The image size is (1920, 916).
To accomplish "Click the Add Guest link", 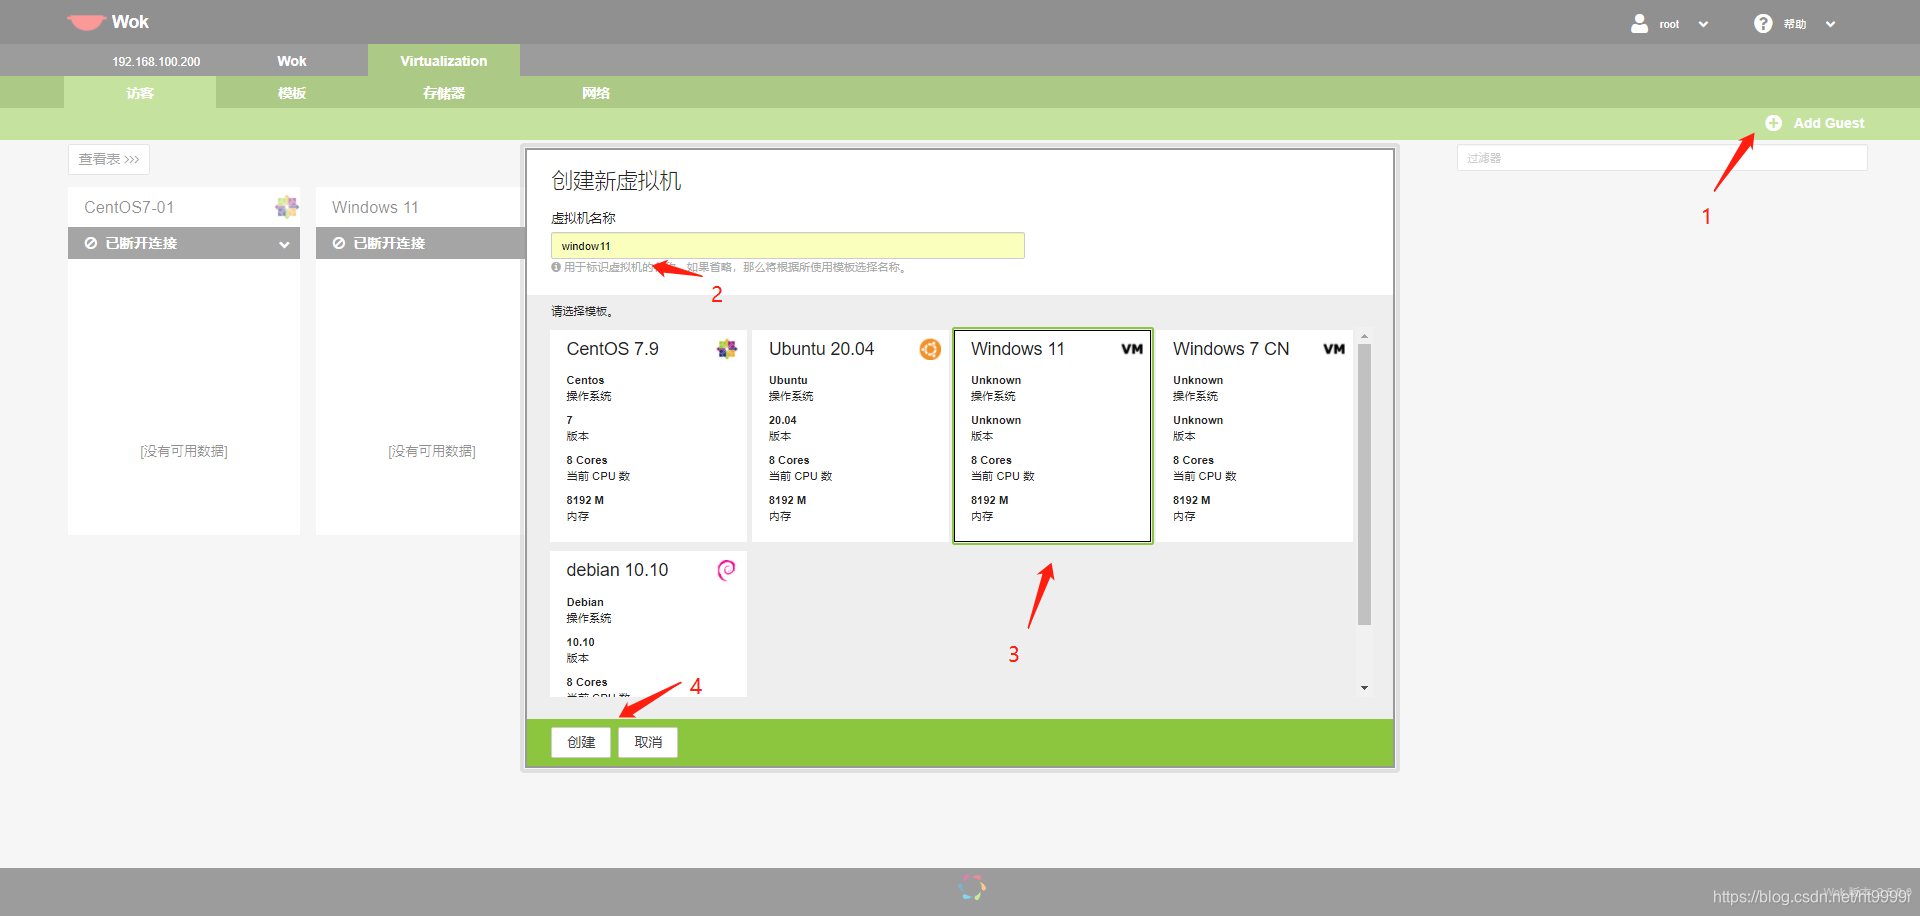I will [x=1828, y=123].
